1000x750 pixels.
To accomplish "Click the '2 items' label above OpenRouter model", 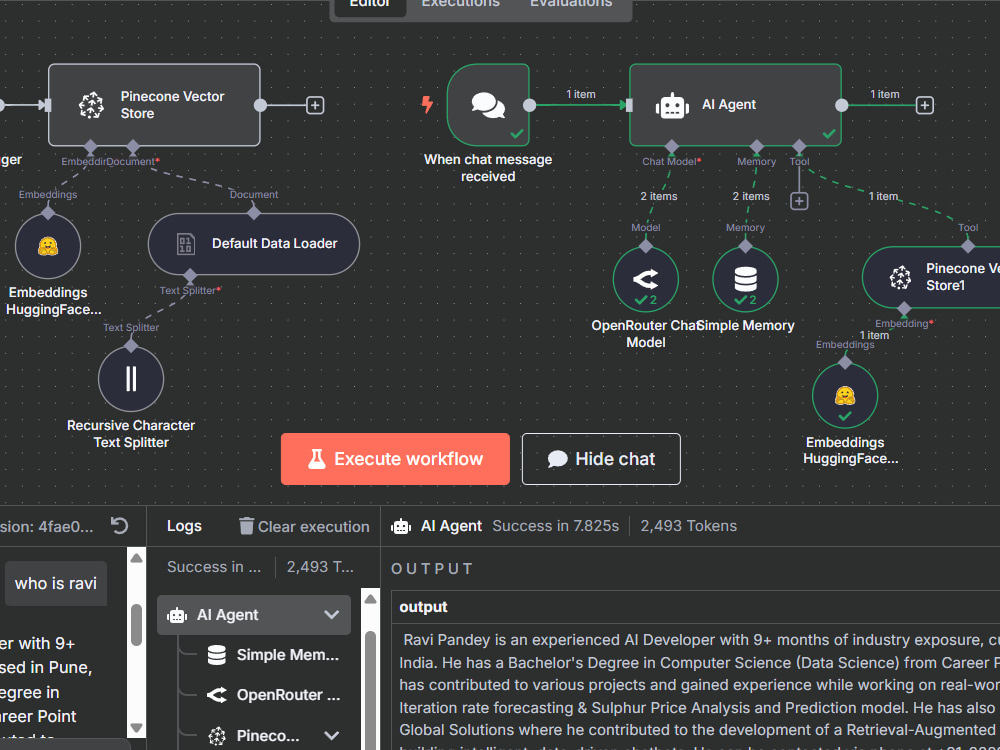I will click(659, 196).
